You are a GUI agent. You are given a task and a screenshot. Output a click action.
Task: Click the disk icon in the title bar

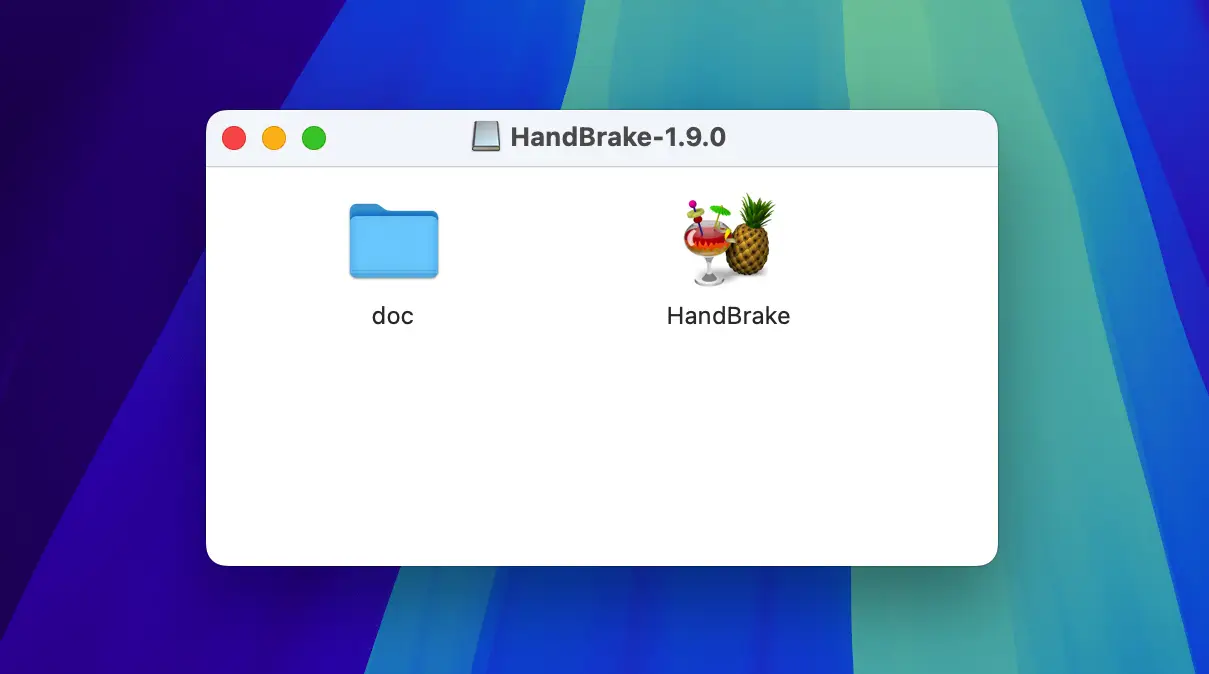tap(486, 137)
